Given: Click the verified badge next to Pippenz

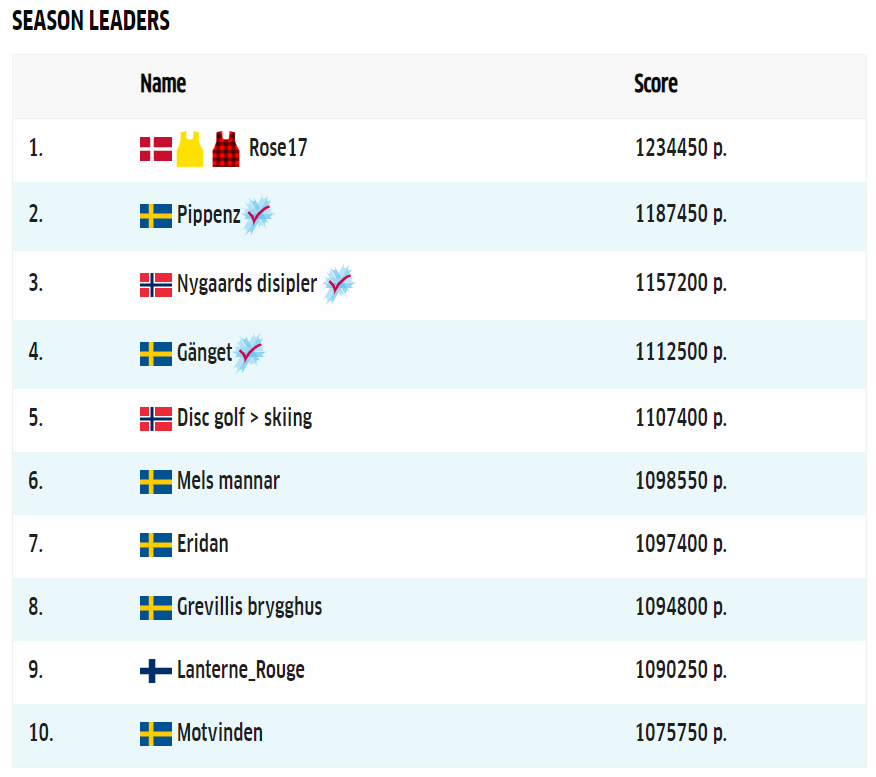Looking at the screenshot, I should (259, 214).
